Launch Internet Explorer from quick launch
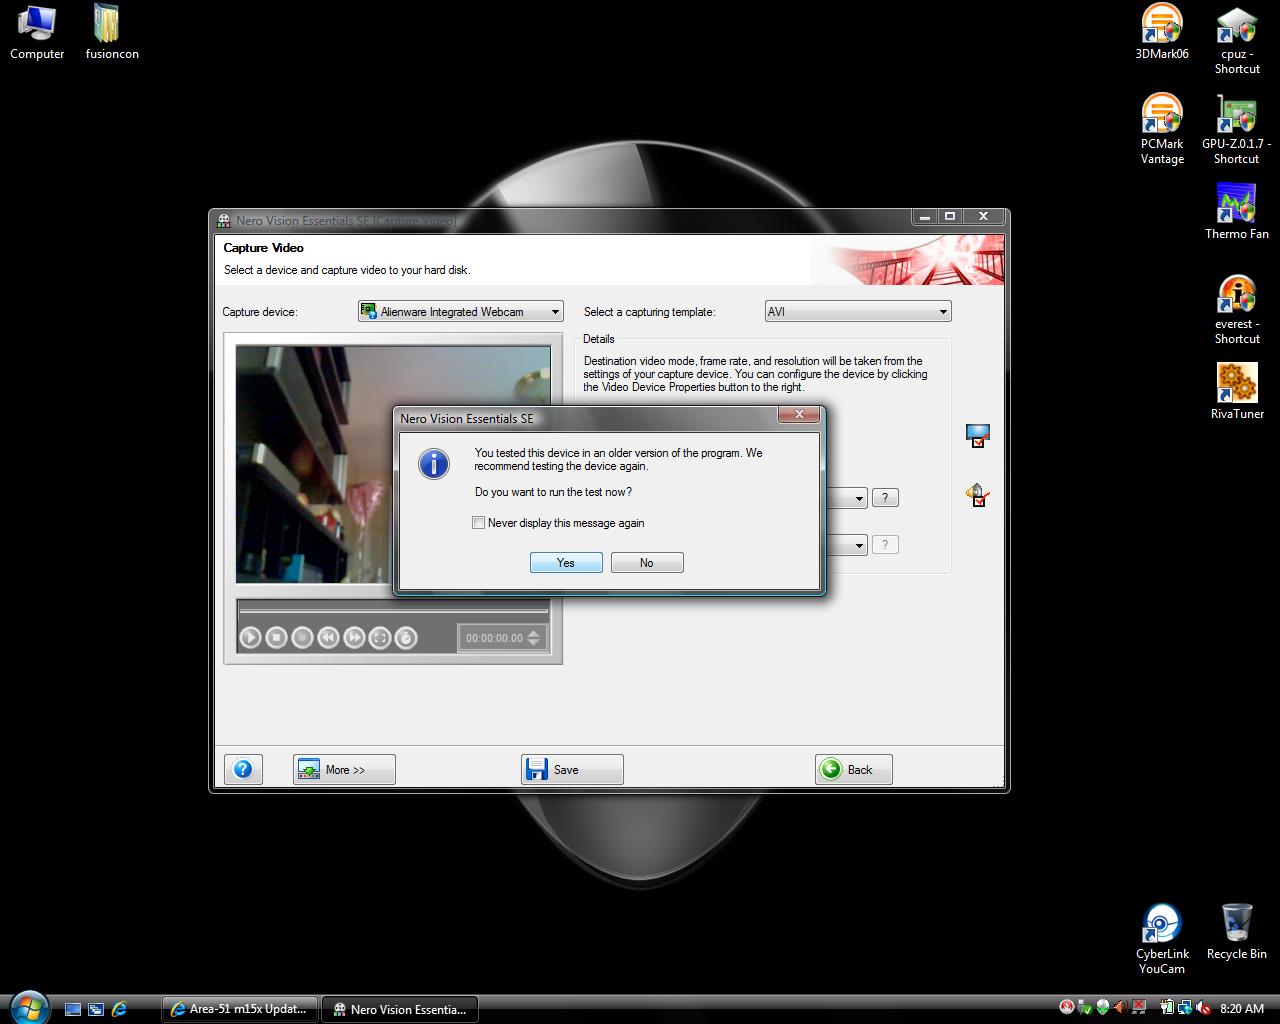This screenshot has width=1280, height=1024. 119,1009
